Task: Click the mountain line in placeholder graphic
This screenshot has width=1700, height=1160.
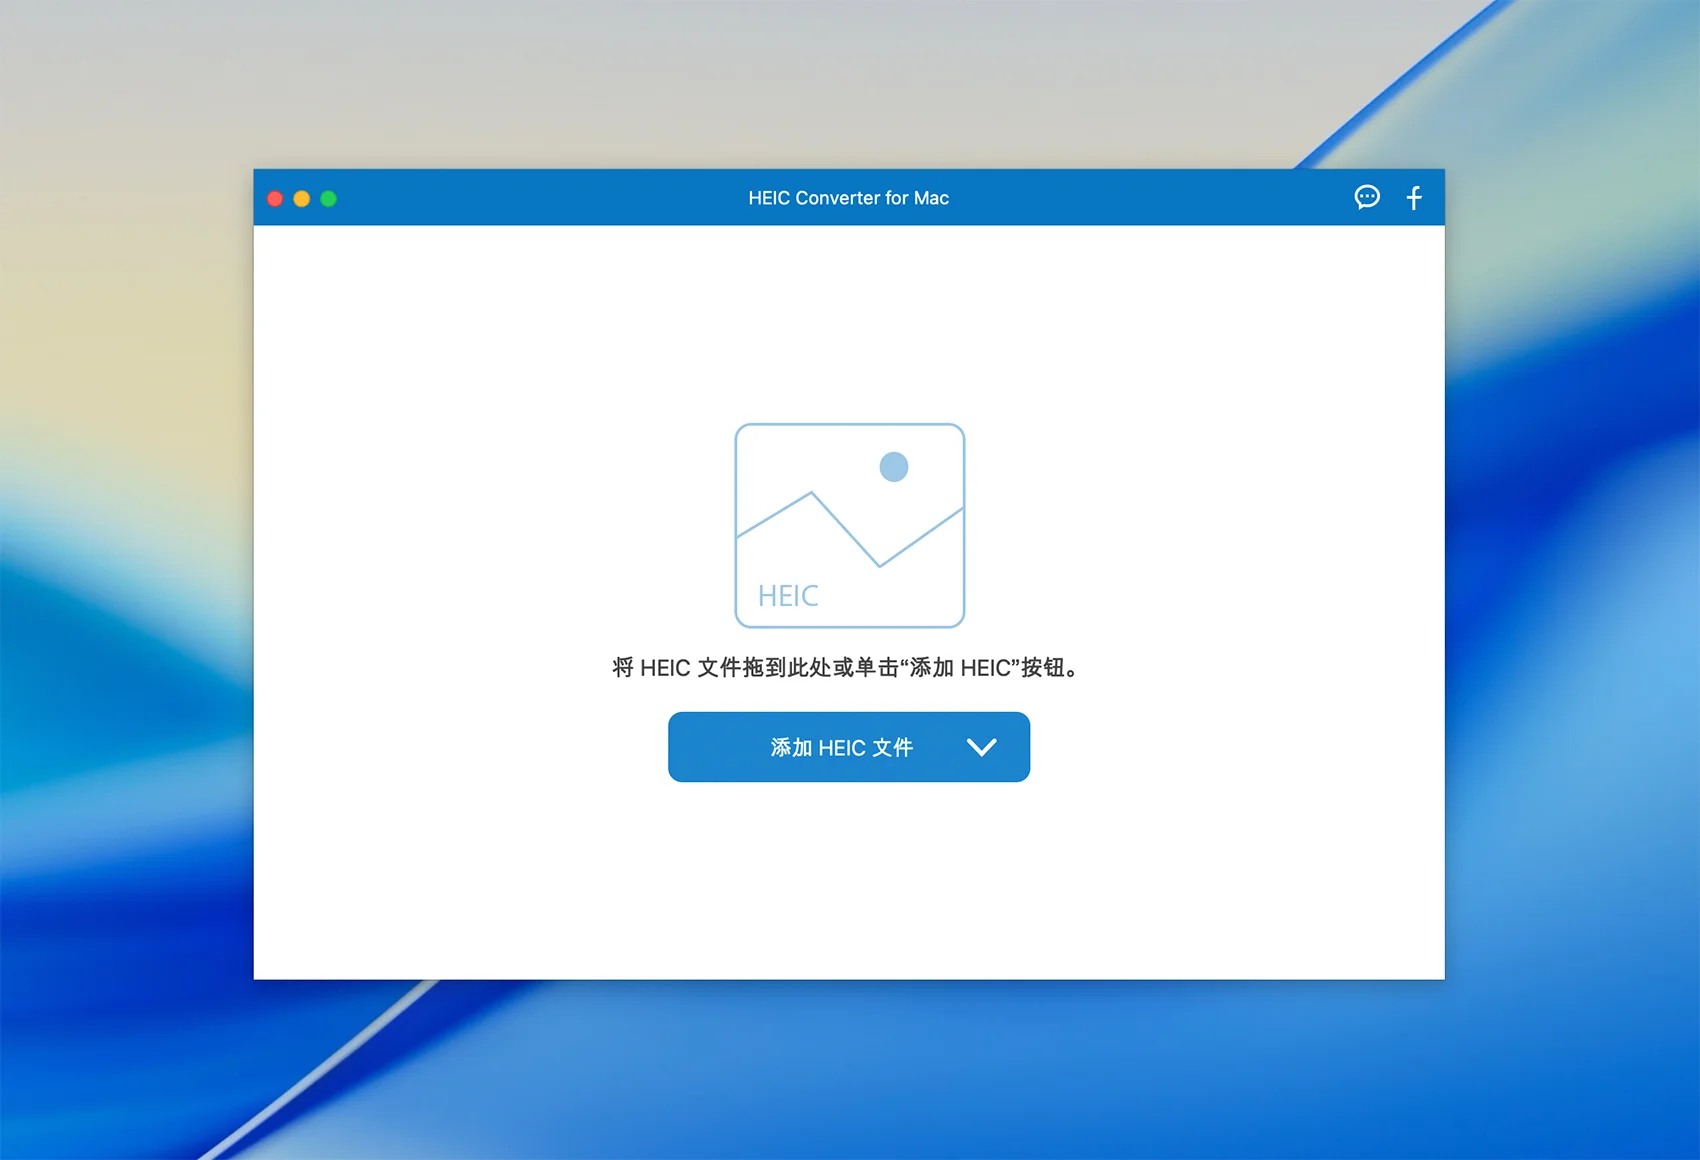Action: [x=846, y=530]
